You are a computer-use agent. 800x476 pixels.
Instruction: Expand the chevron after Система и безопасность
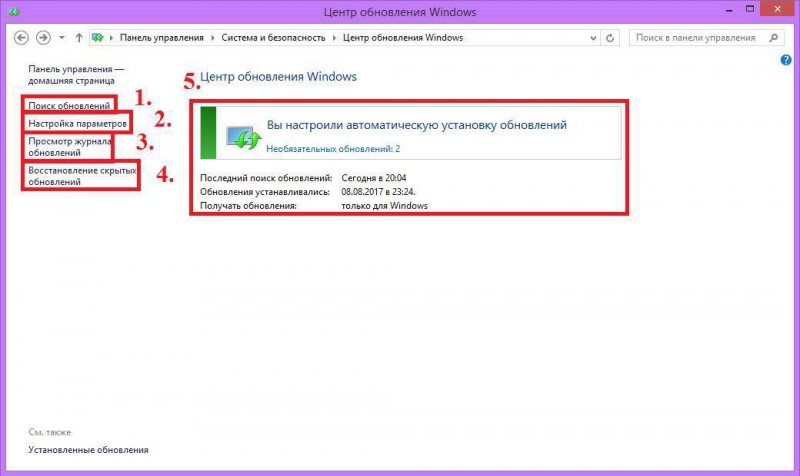[334, 38]
